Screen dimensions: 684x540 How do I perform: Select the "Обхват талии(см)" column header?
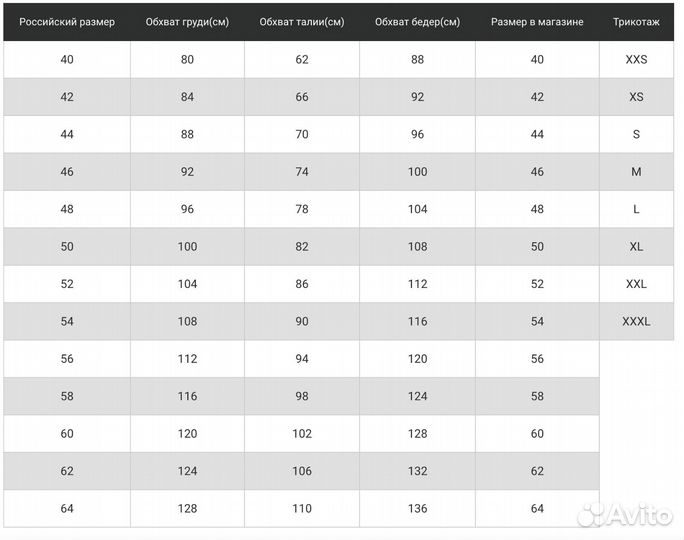coord(302,22)
